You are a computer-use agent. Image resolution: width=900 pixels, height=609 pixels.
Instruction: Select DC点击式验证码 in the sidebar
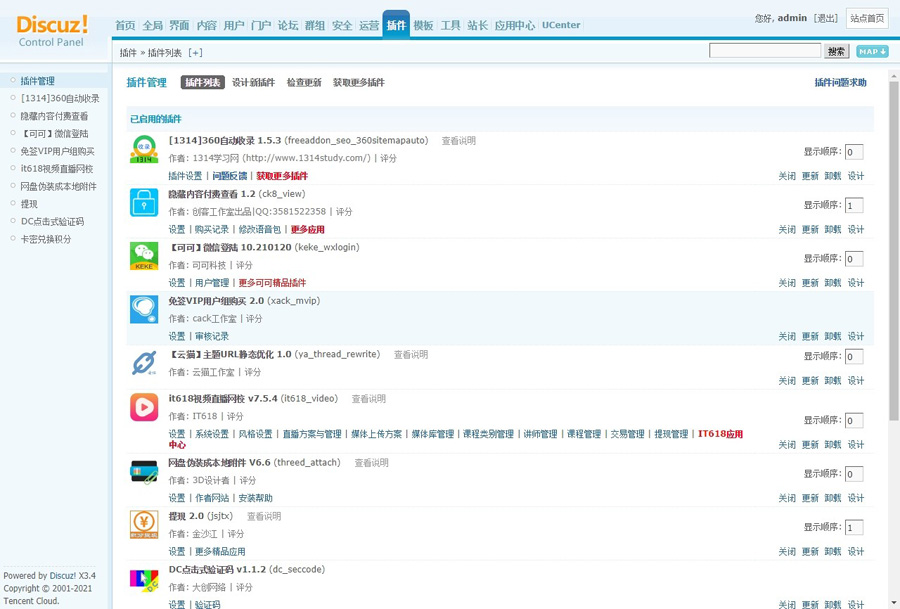(x=52, y=222)
